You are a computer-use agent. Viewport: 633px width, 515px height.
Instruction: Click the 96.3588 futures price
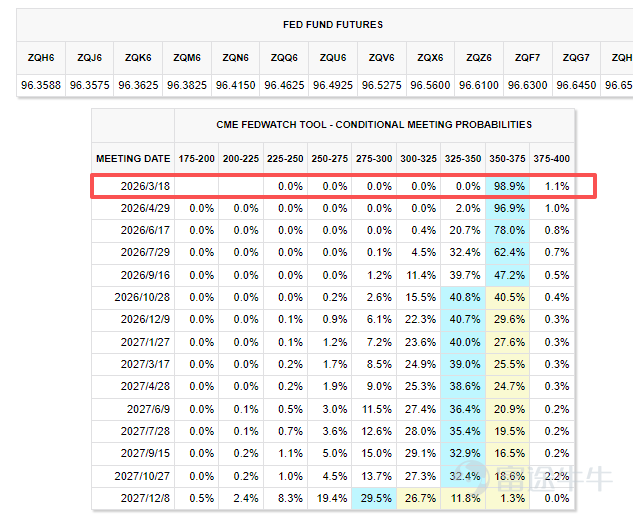click(x=41, y=85)
